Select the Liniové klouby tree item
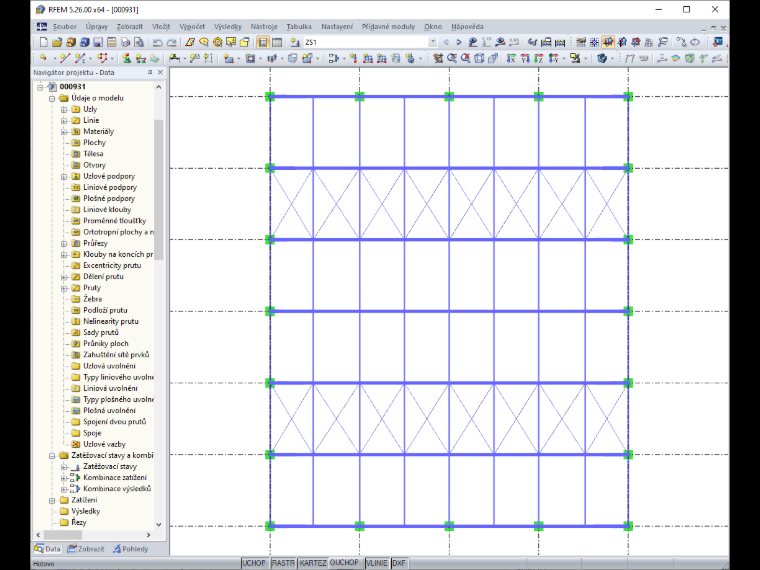Image resolution: width=760 pixels, height=570 pixels. coord(107,209)
